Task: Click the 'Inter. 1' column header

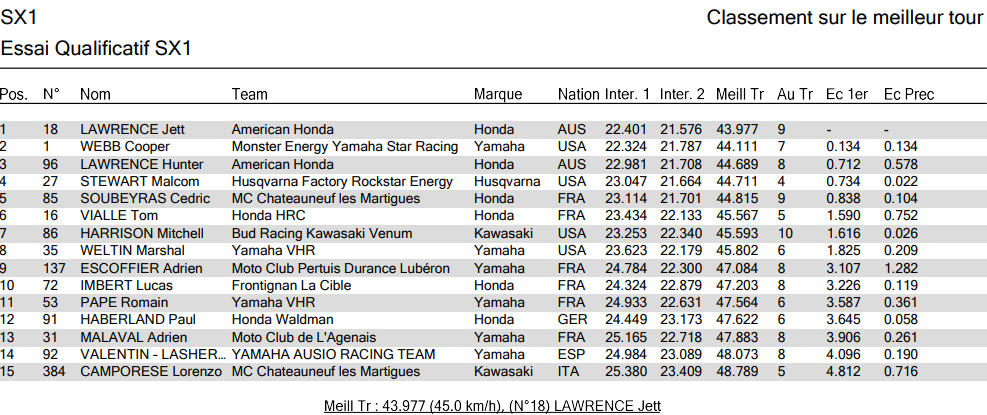Action: pyautogui.click(x=627, y=94)
